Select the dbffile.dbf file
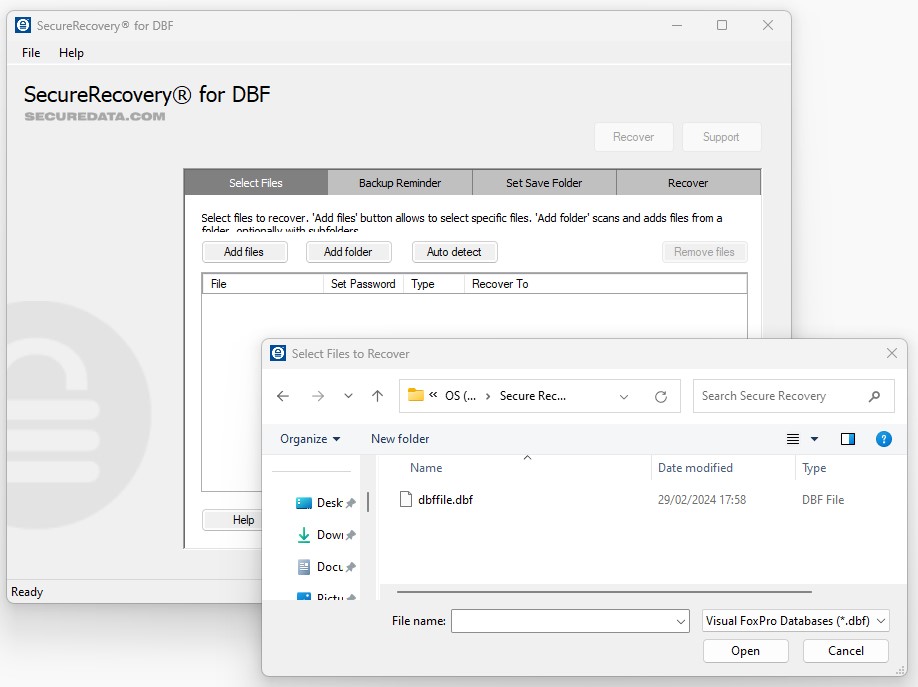This screenshot has width=918, height=687. [445, 500]
